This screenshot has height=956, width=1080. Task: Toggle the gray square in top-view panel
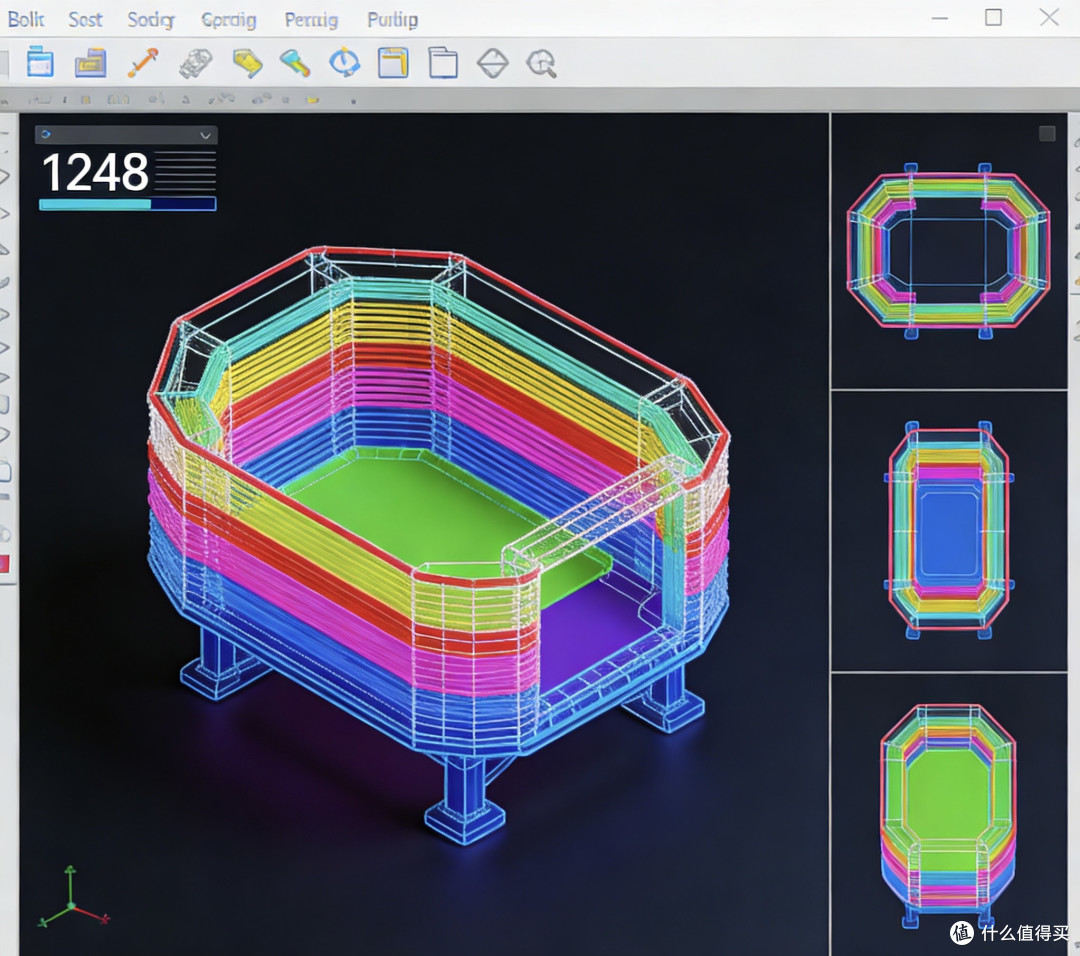(1047, 134)
